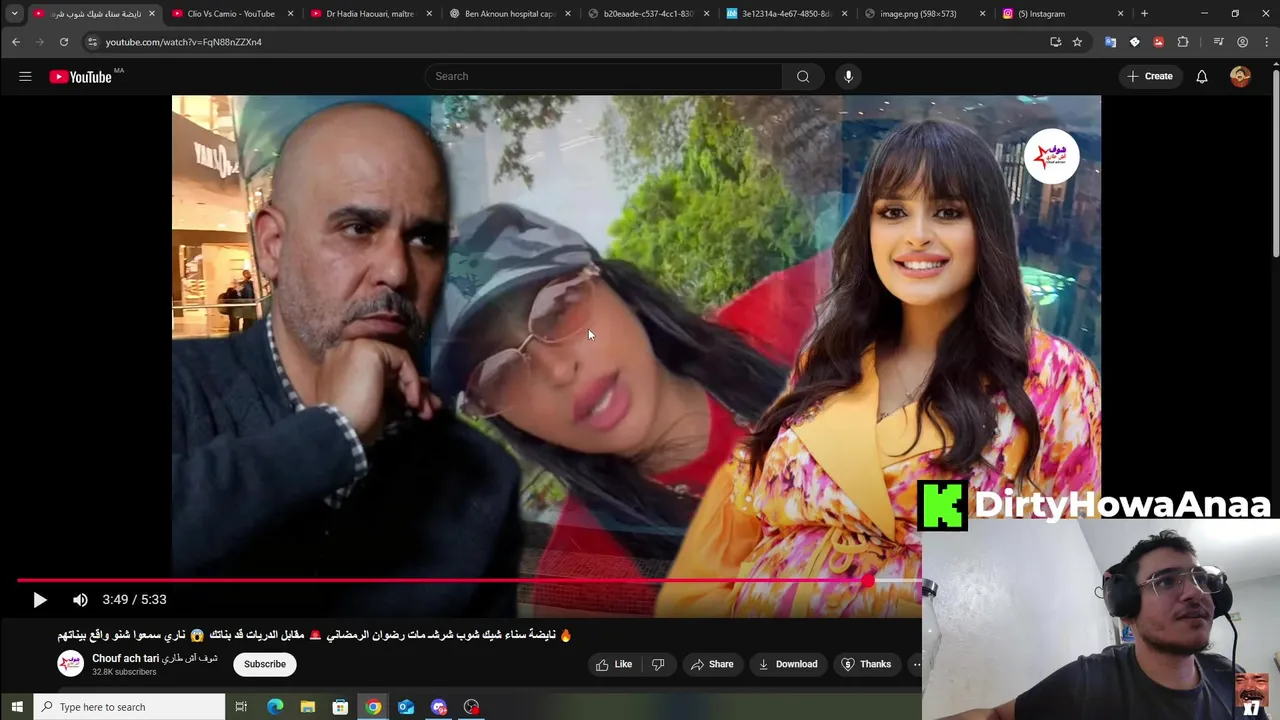Viewport: 1280px width, 720px height.
Task: Open the Windows Start menu
Action: 16,707
